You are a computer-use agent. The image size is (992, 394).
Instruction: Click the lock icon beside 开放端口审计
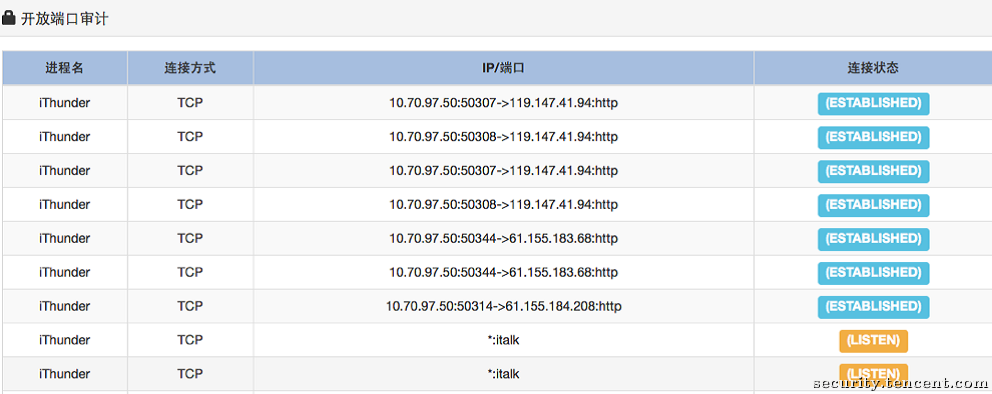pyautogui.click(x=8, y=18)
